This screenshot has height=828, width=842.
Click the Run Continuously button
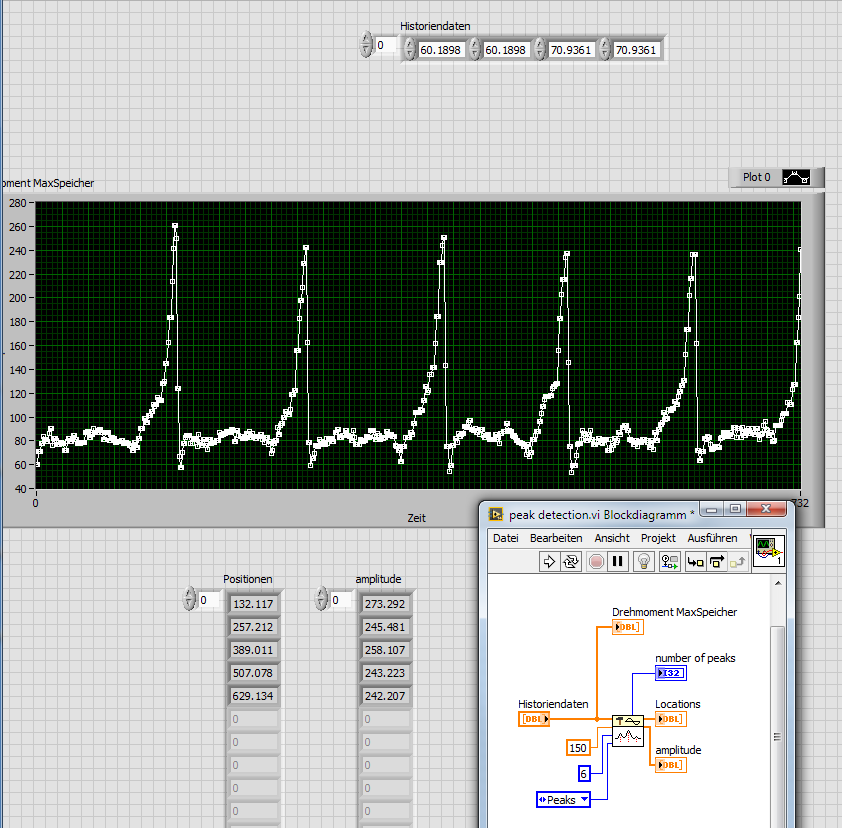click(572, 561)
